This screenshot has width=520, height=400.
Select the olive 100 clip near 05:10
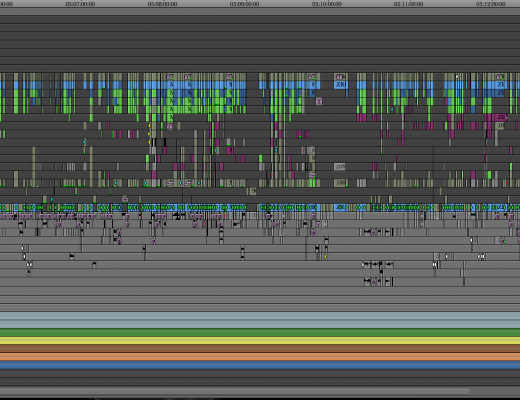[x=341, y=183]
